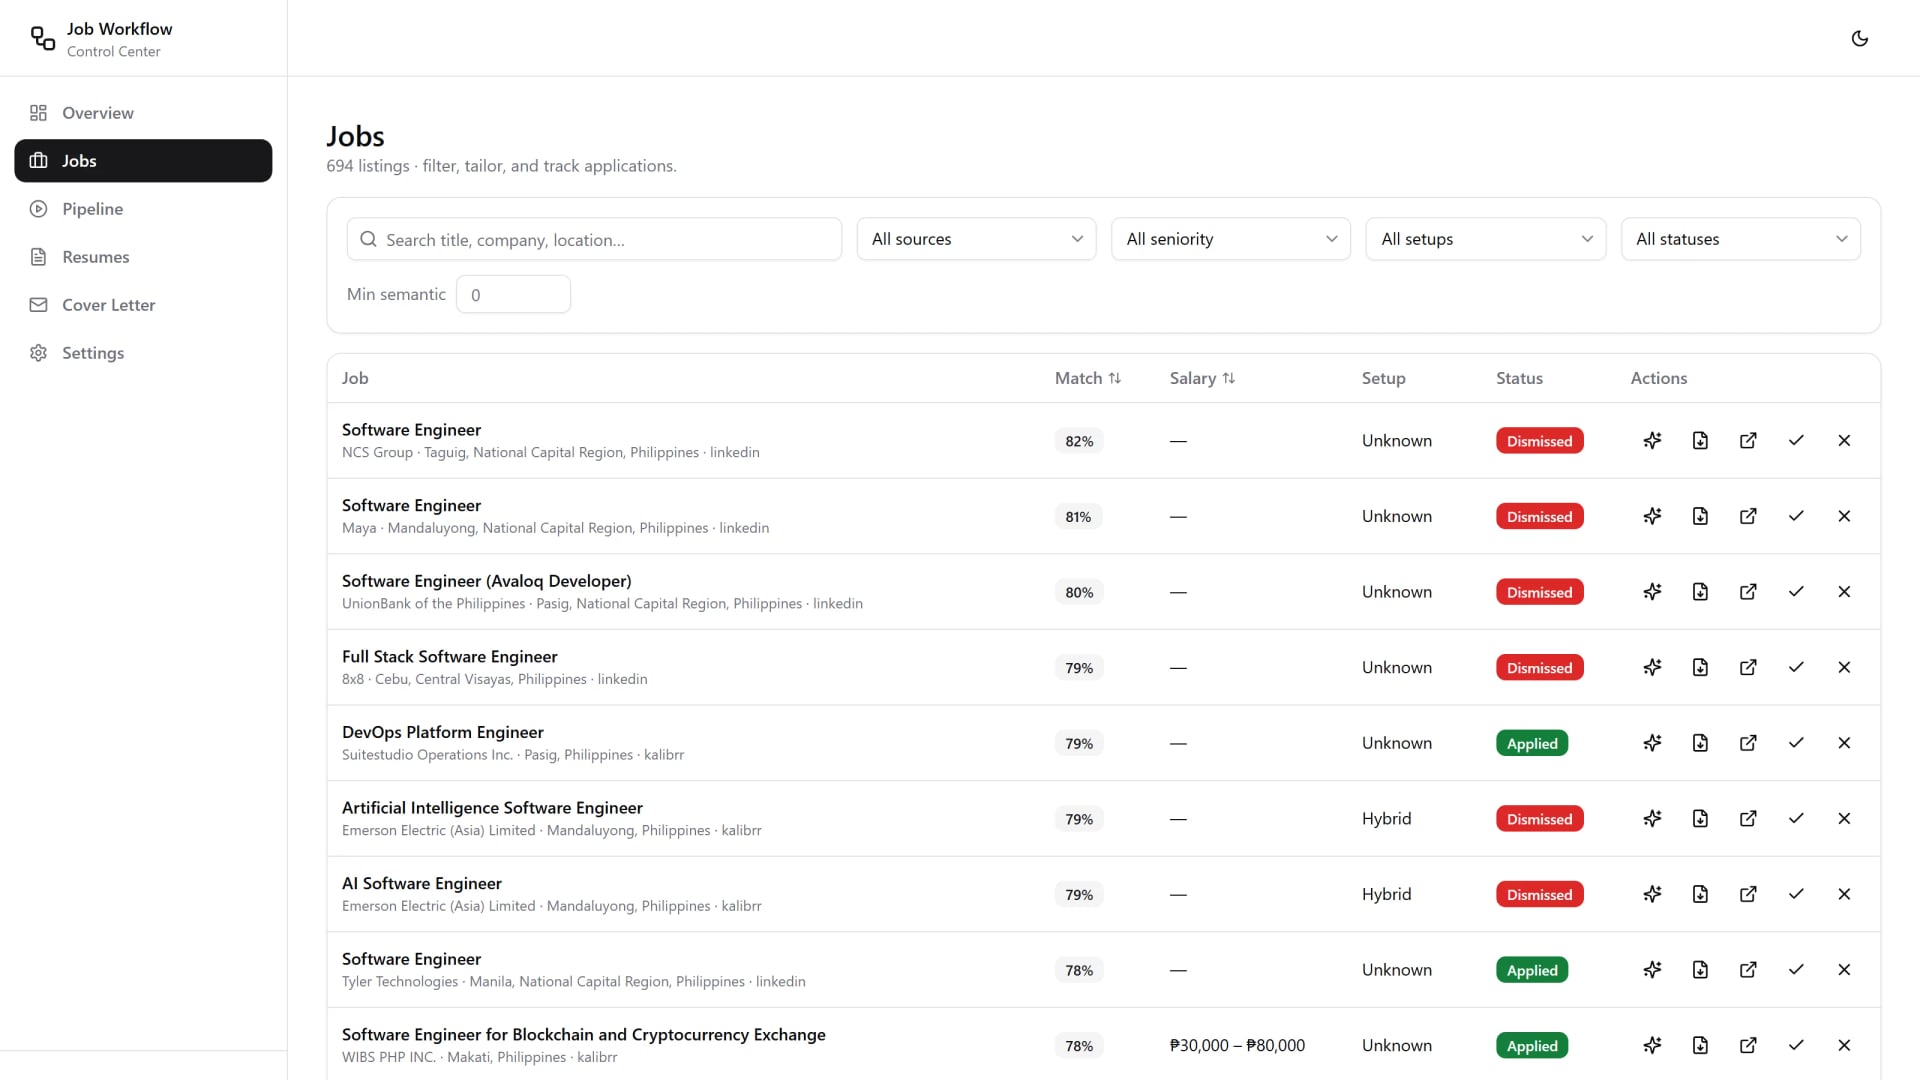Dismiss X icon for Maya job

tap(1844, 516)
